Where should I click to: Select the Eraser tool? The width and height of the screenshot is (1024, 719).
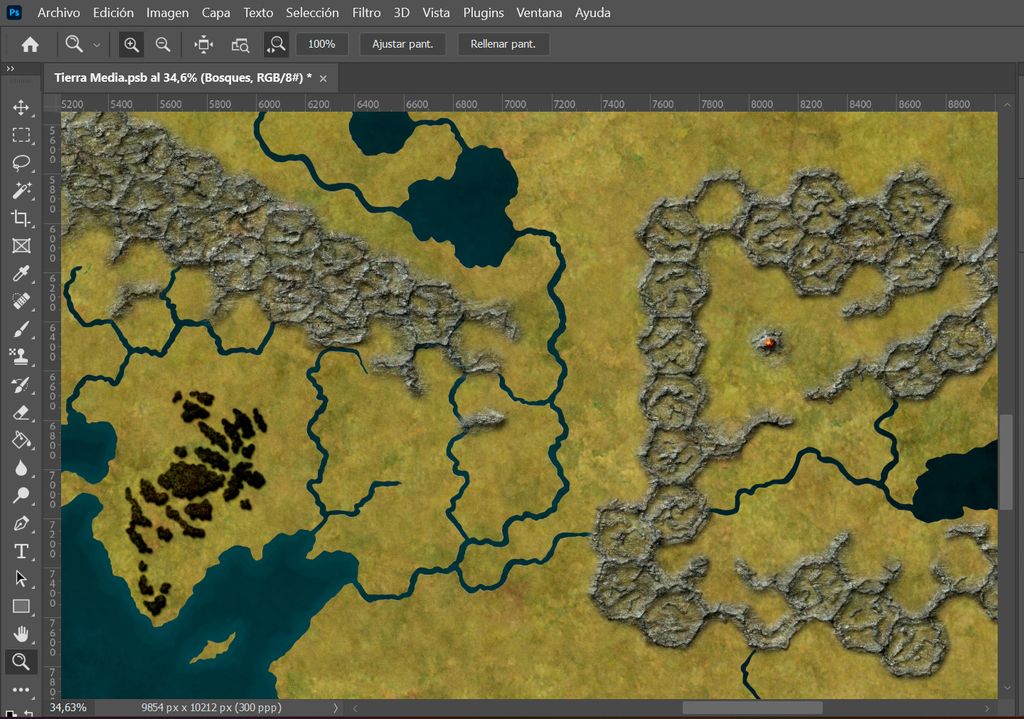[22, 411]
